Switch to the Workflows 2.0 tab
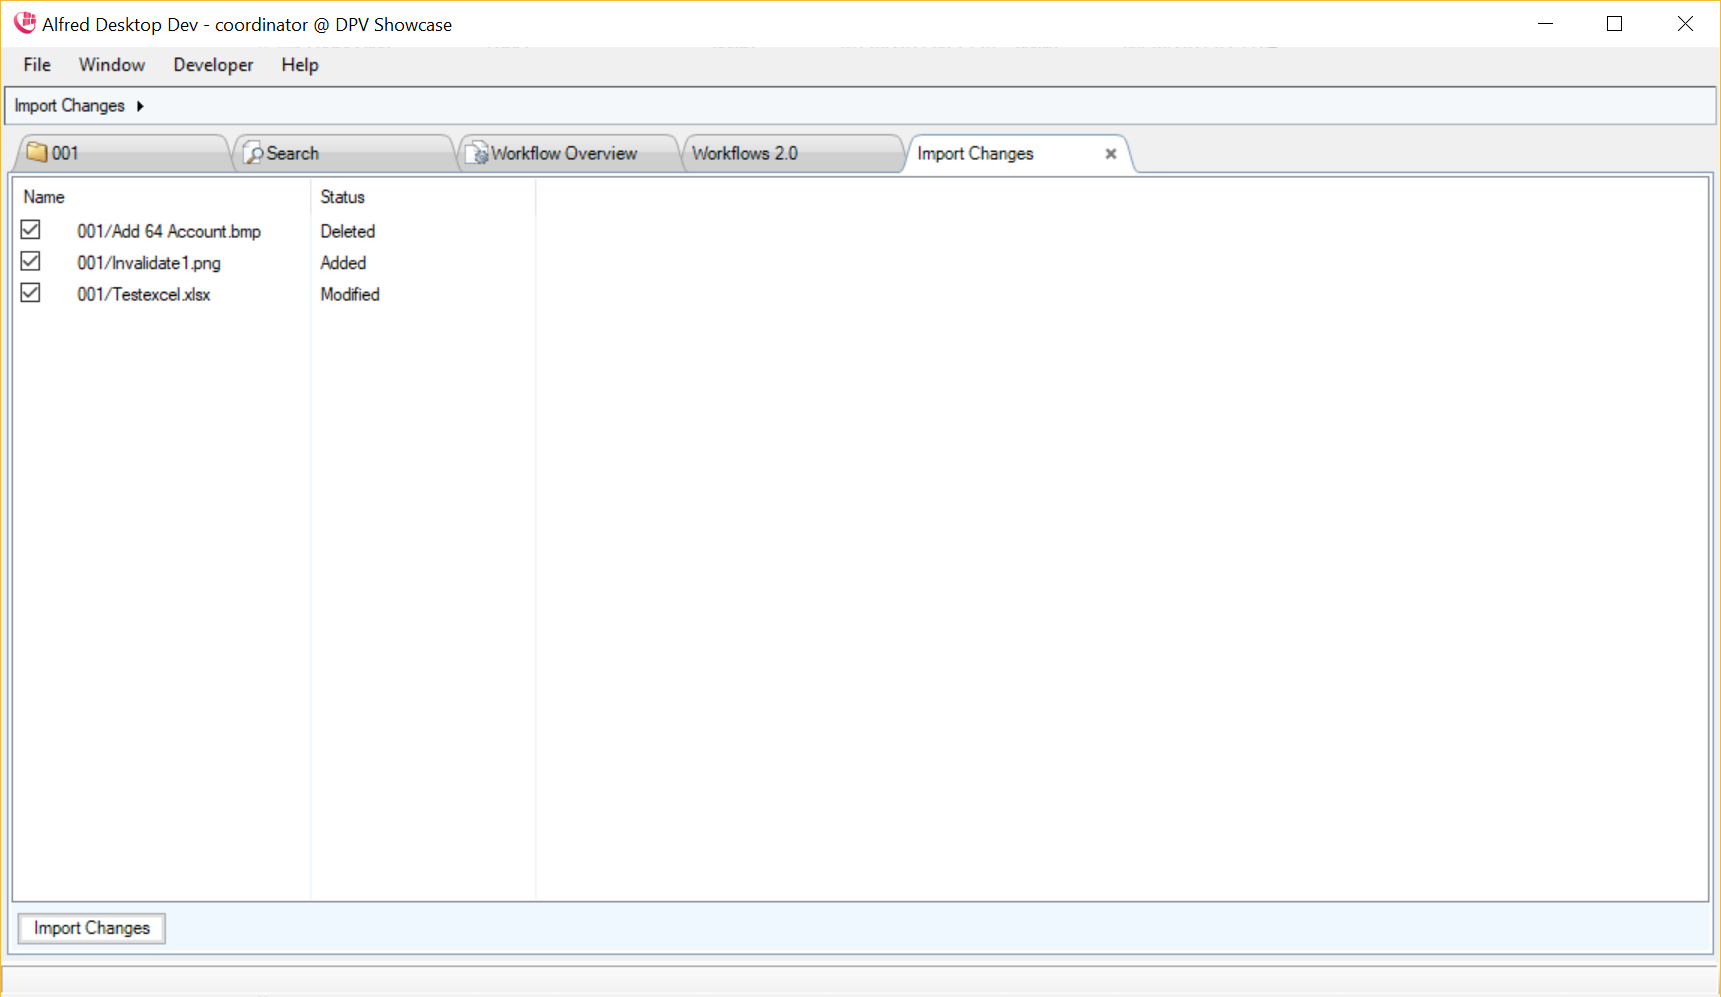The height and width of the screenshot is (997, 1721). (x=745, y=154)
